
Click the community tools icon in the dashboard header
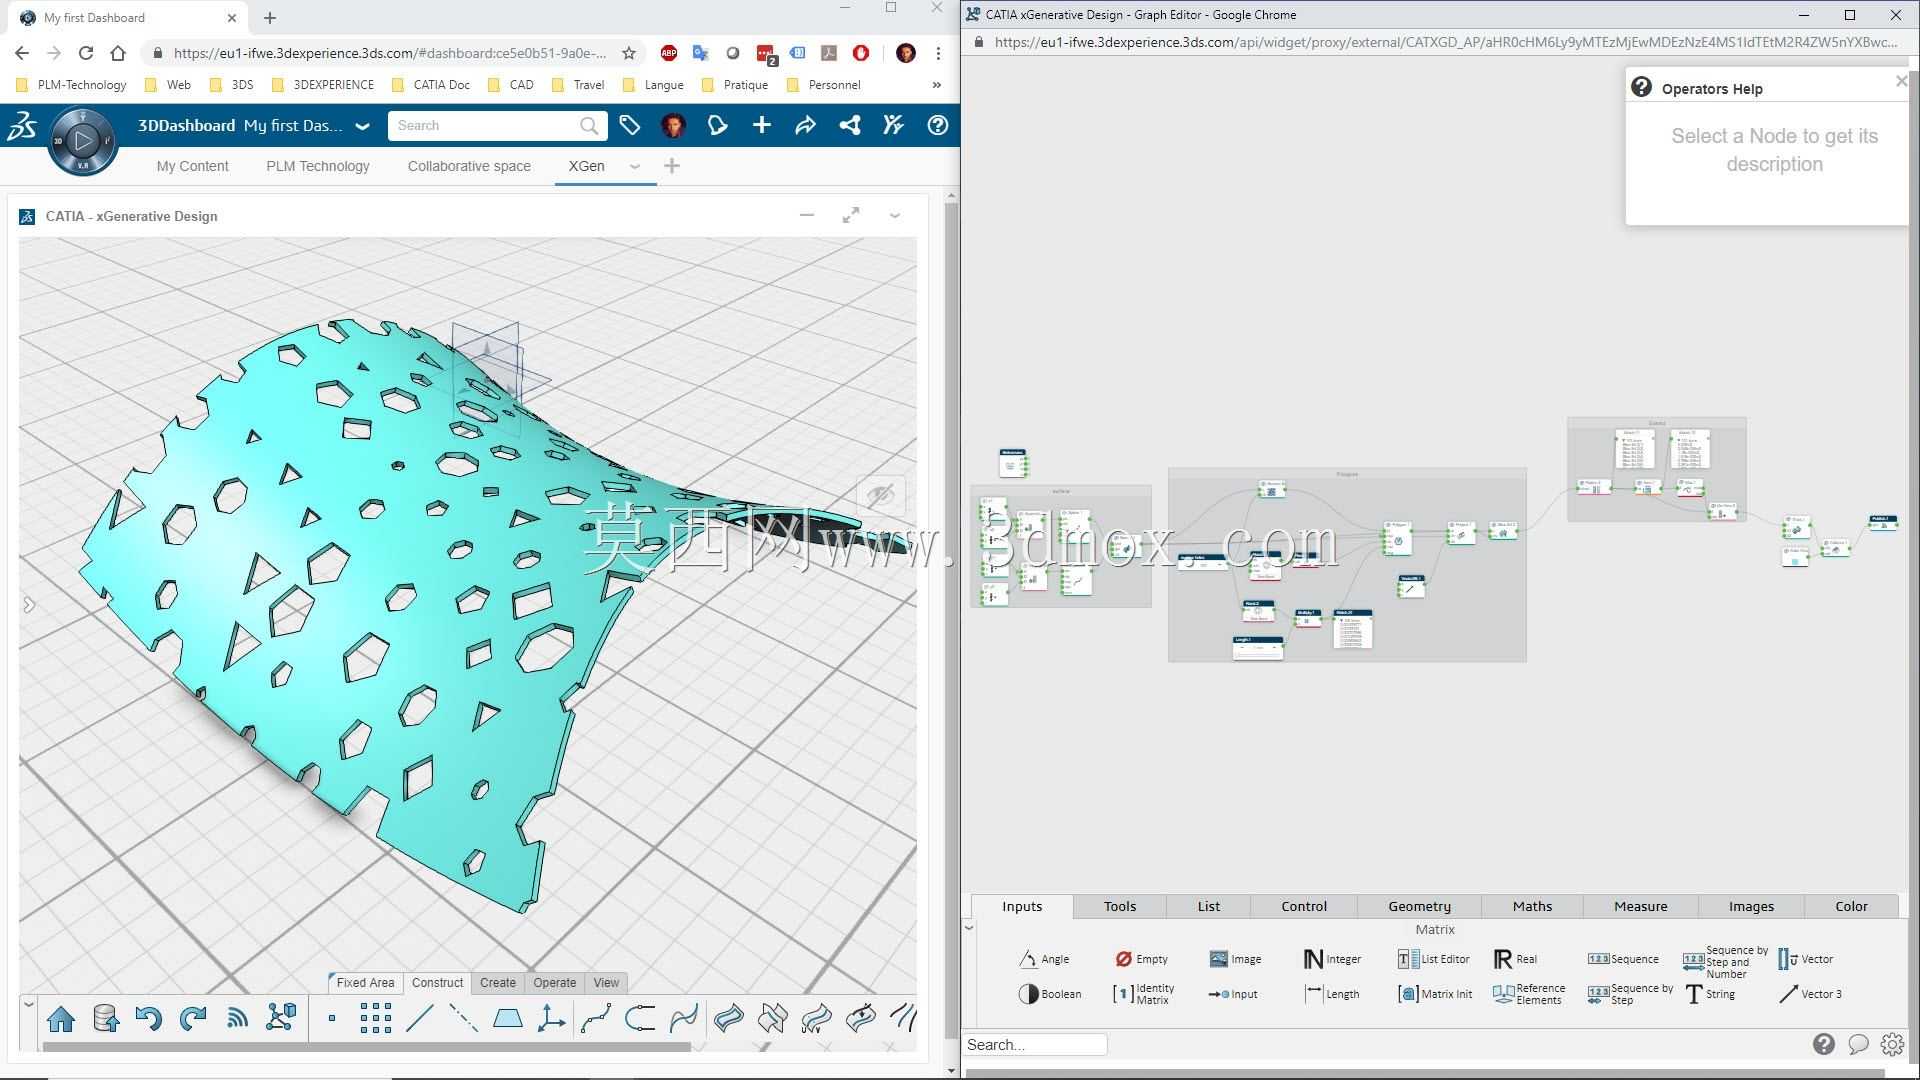[x=893, y=125]
